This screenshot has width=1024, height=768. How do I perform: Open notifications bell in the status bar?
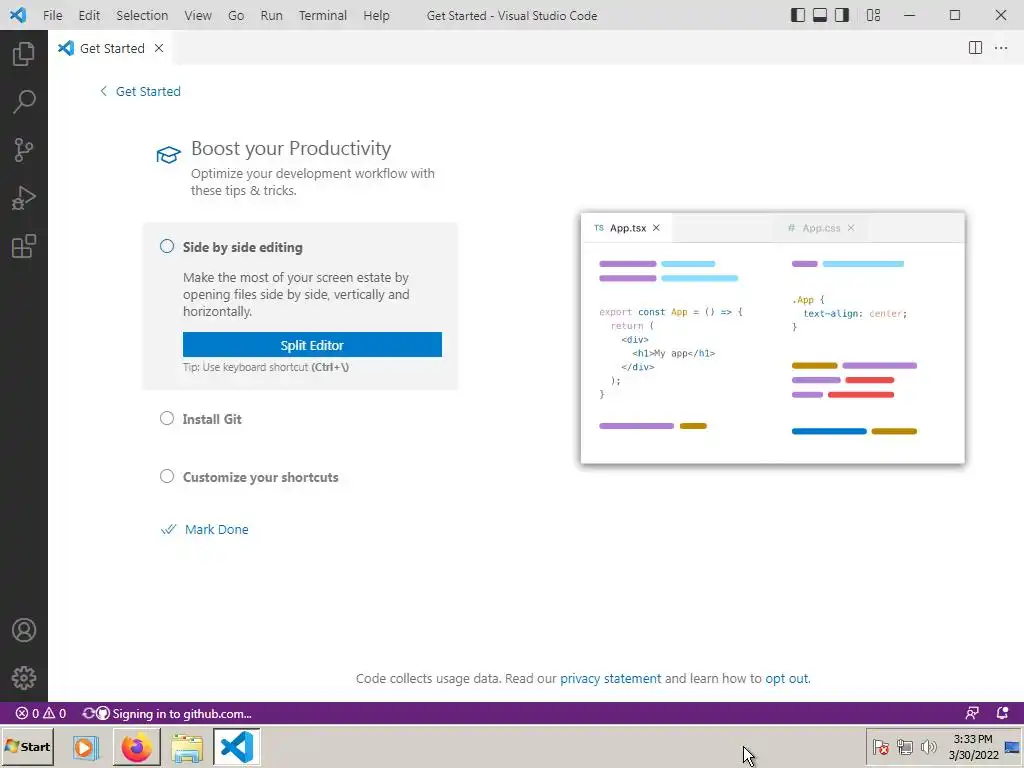coord(1002,713)
